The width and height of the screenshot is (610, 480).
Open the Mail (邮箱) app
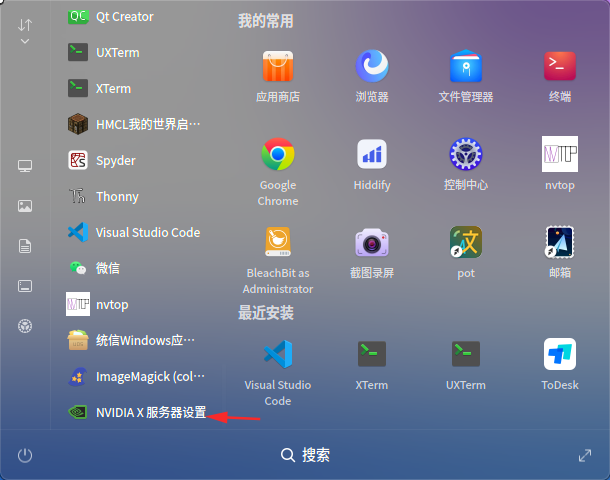tap(560, 243)
